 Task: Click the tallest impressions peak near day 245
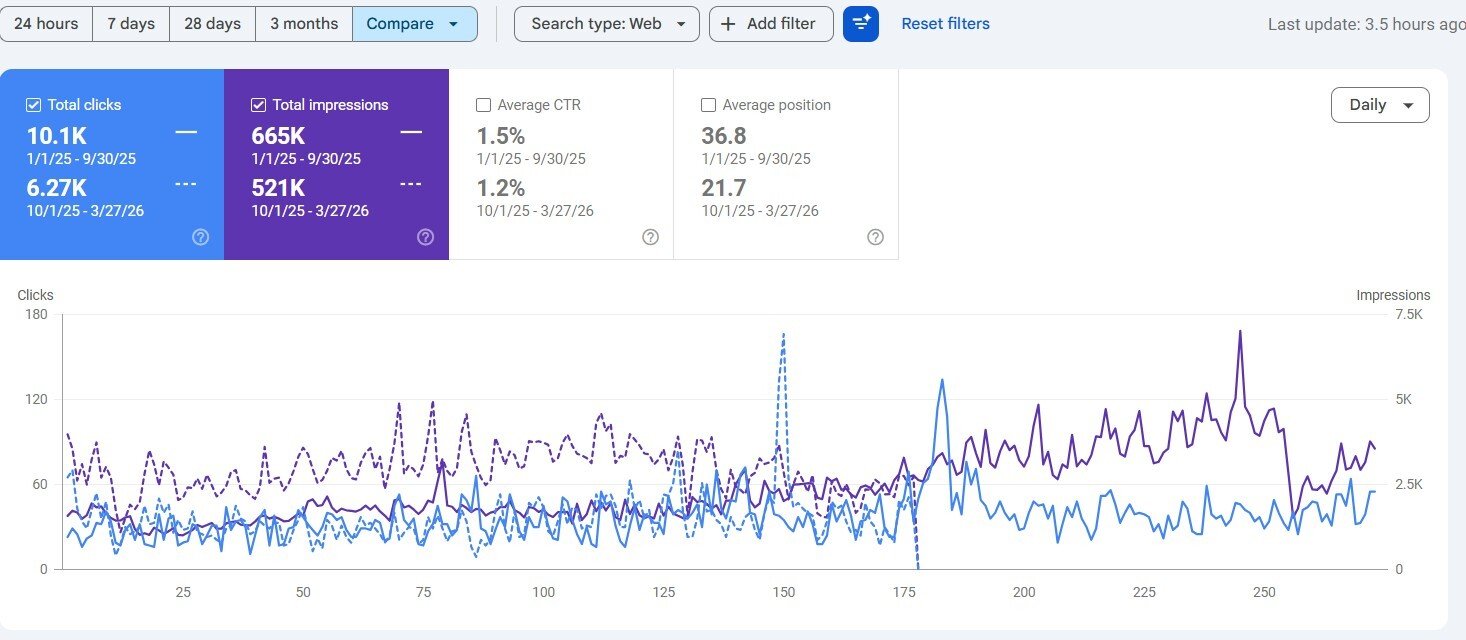[1240, 331]
